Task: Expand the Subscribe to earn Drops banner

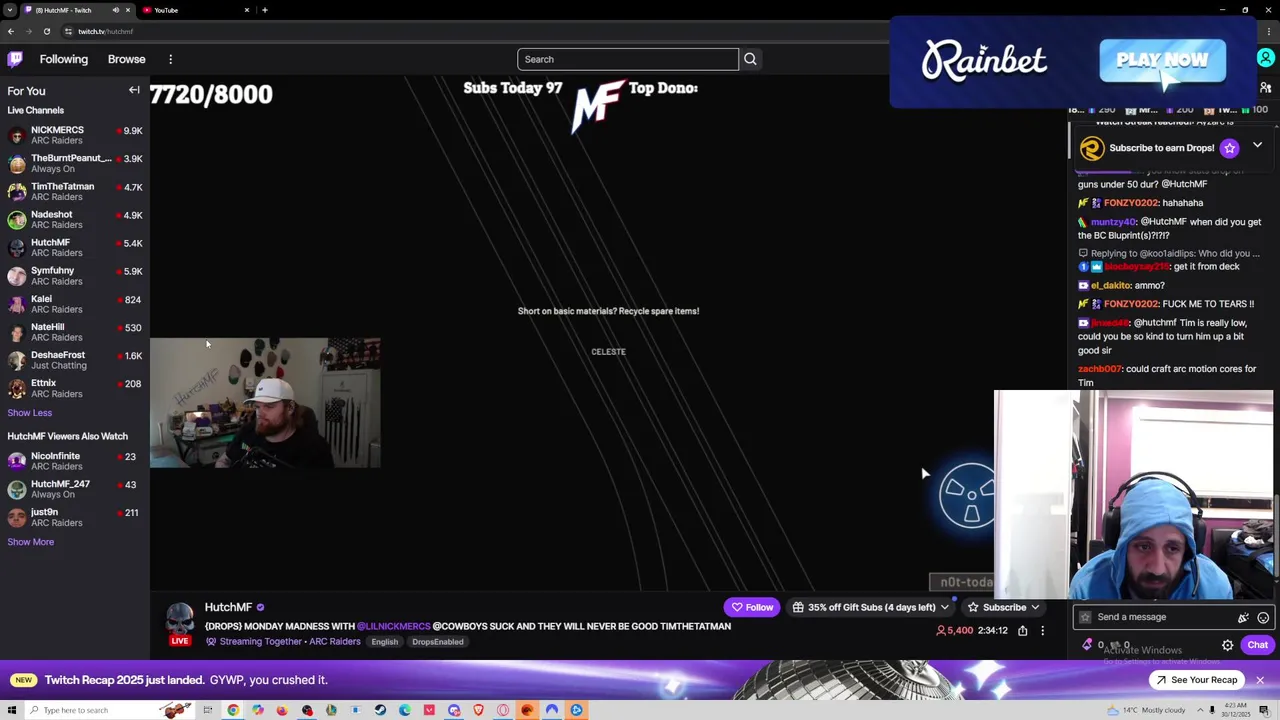Action: tap(1257, 145)
